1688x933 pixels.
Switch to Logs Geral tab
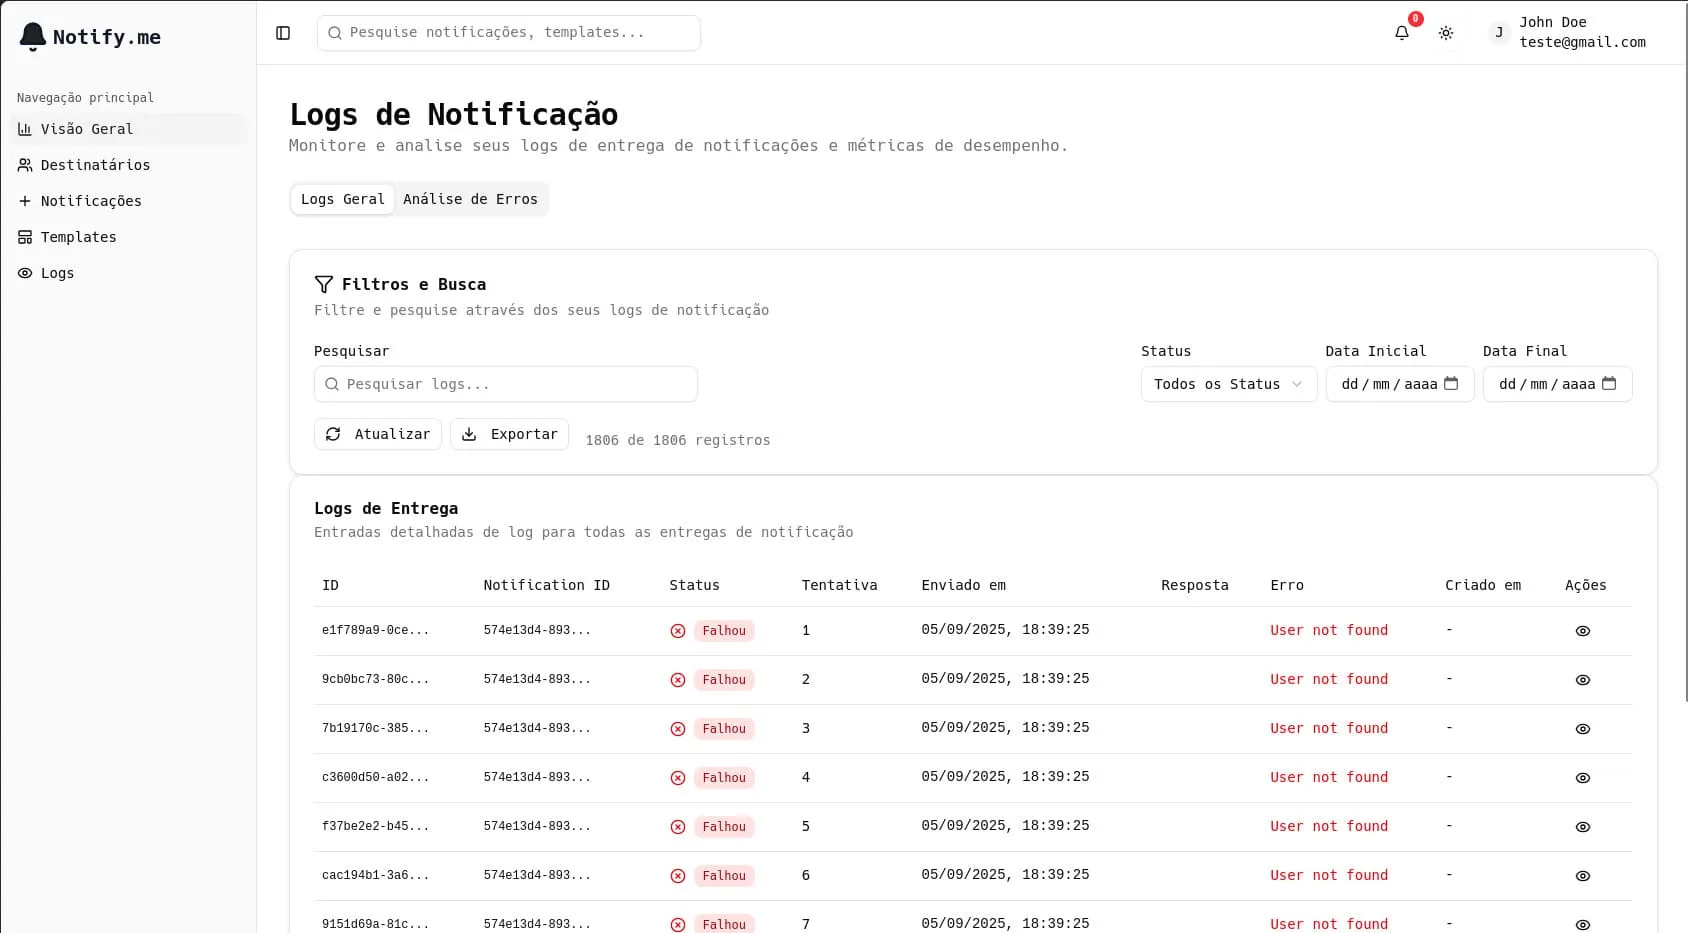pyautogui.click(x=343, y=199)
